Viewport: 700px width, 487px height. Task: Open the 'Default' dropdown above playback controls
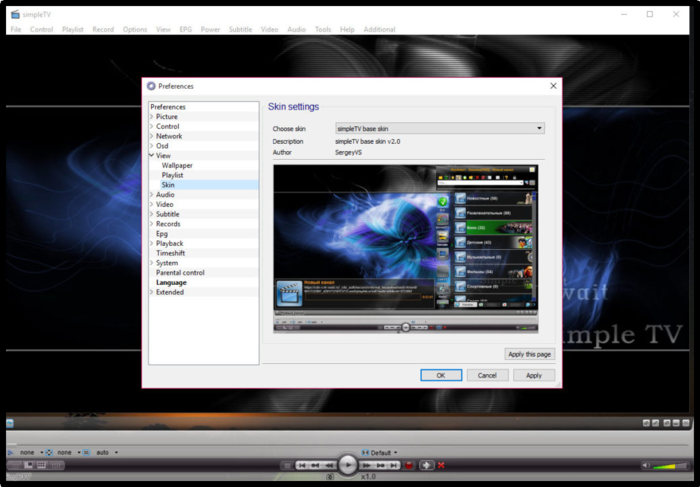point(384,453)
